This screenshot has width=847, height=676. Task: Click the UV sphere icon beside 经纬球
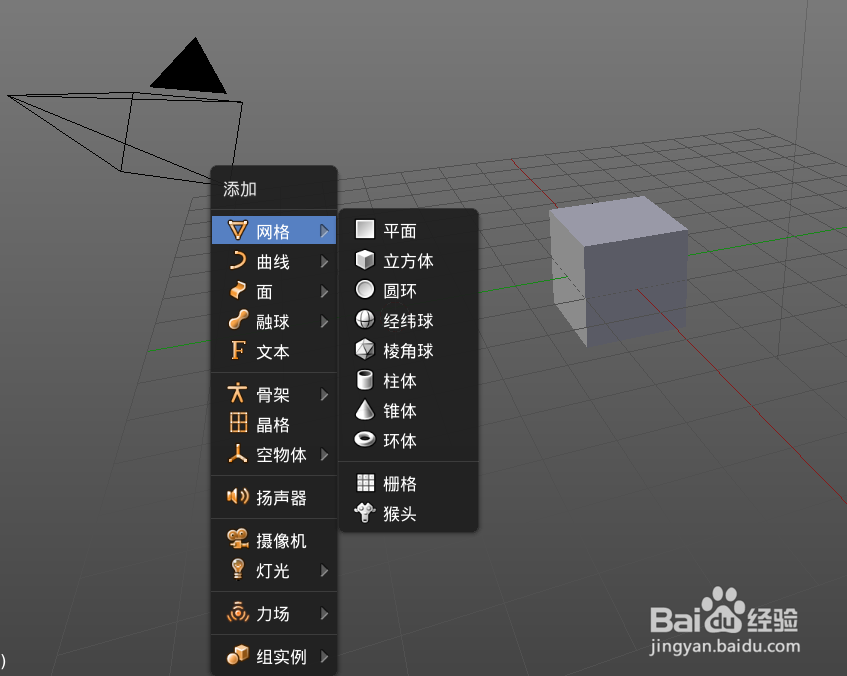coord(365,319)
